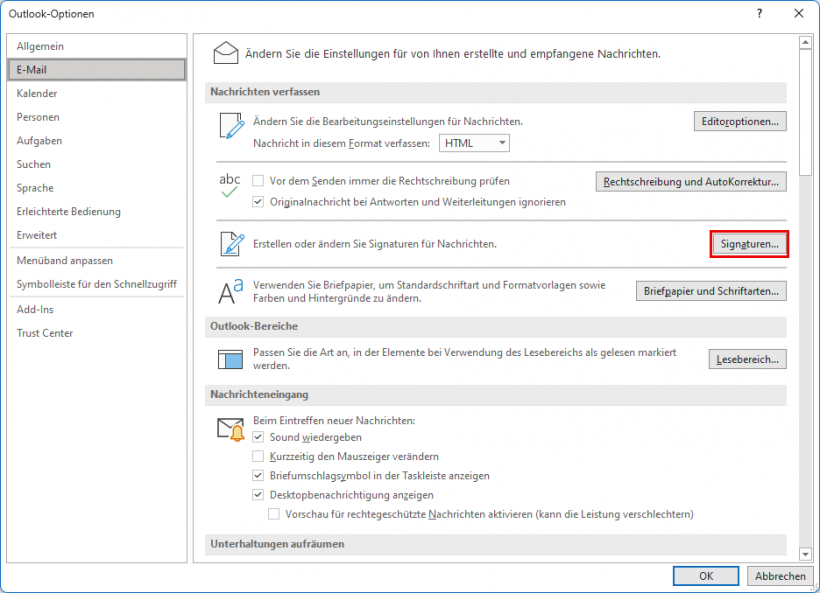Click the pencil-and-paper editing settings icon
820x593 pixels.
[x=231, y=127]
